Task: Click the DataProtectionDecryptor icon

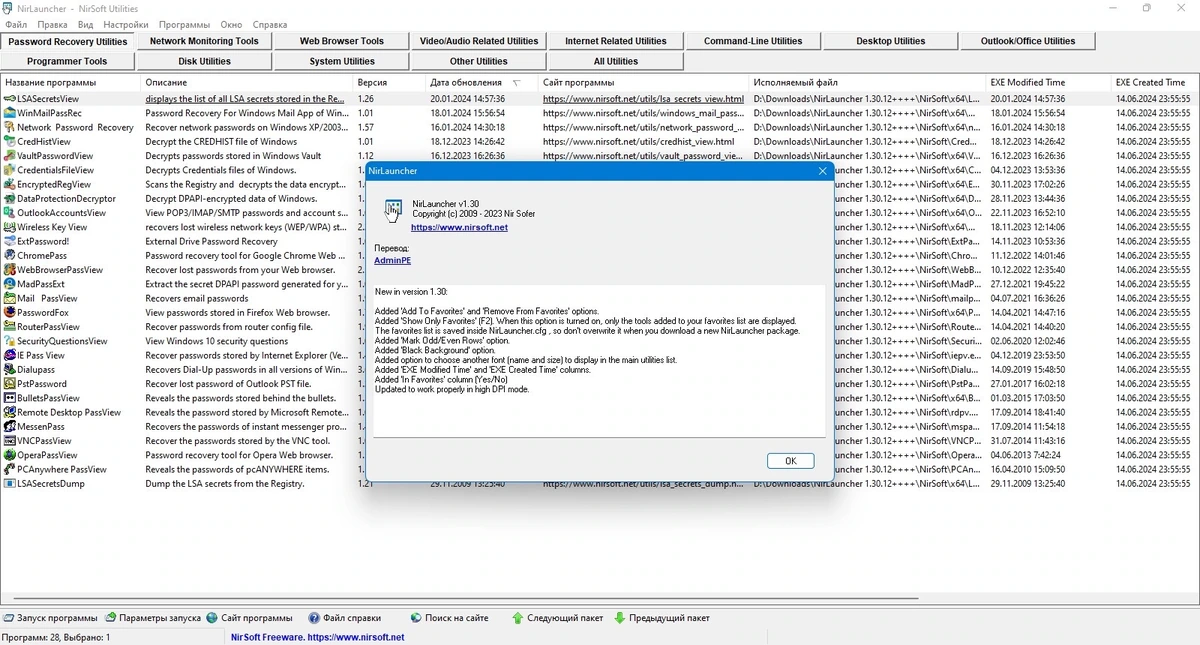Action: point(9,199)
